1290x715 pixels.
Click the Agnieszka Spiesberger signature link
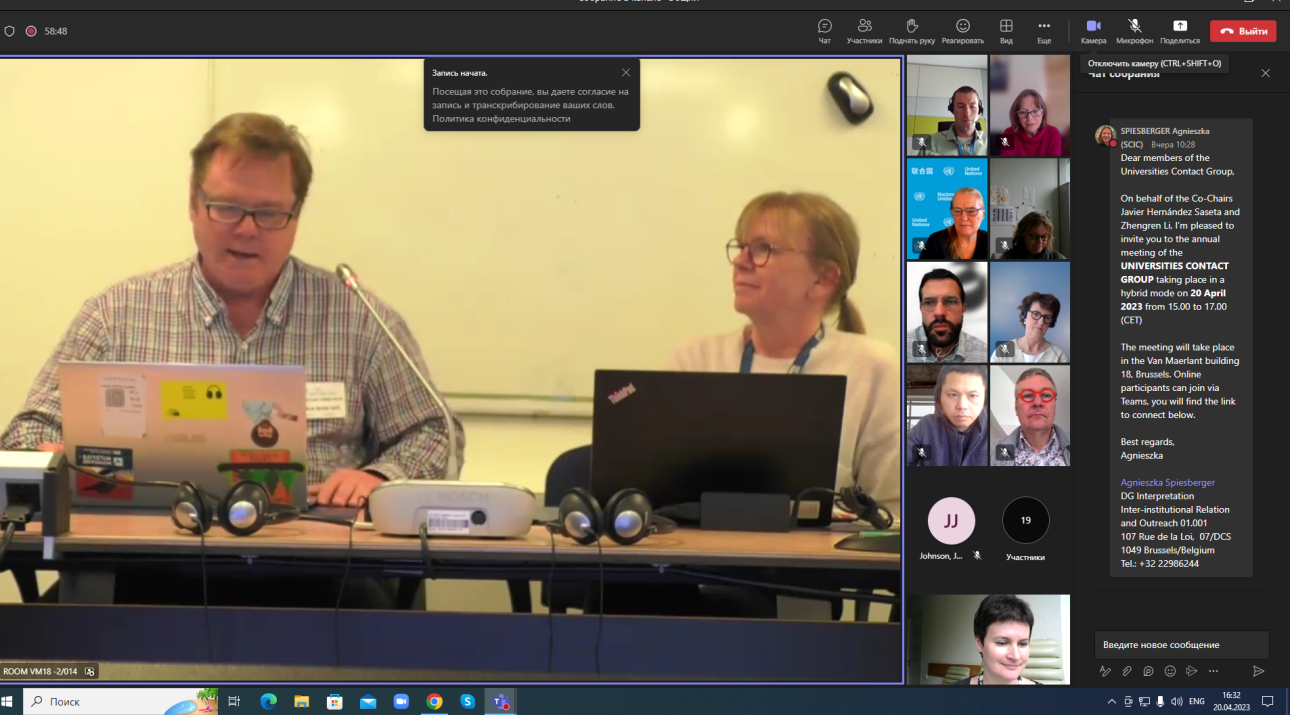tap(1167, 483)
